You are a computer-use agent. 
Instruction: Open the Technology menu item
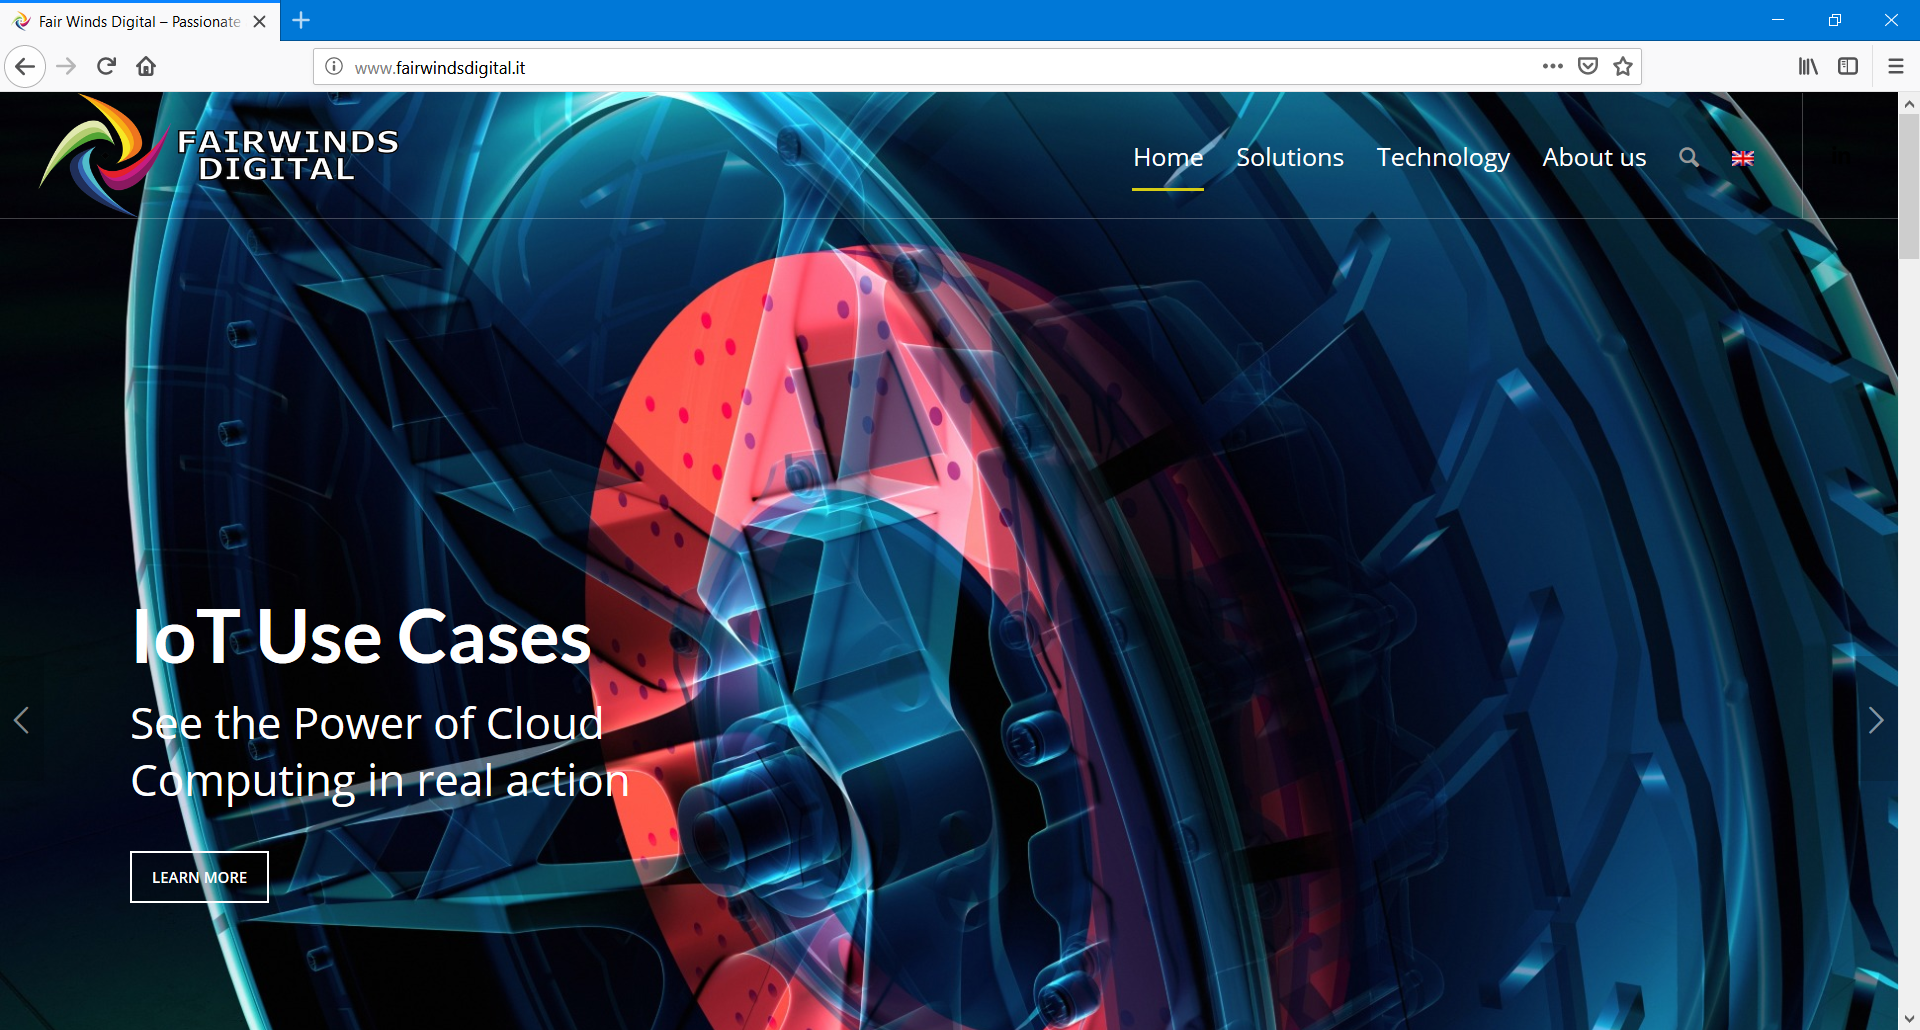(1443, 157)
